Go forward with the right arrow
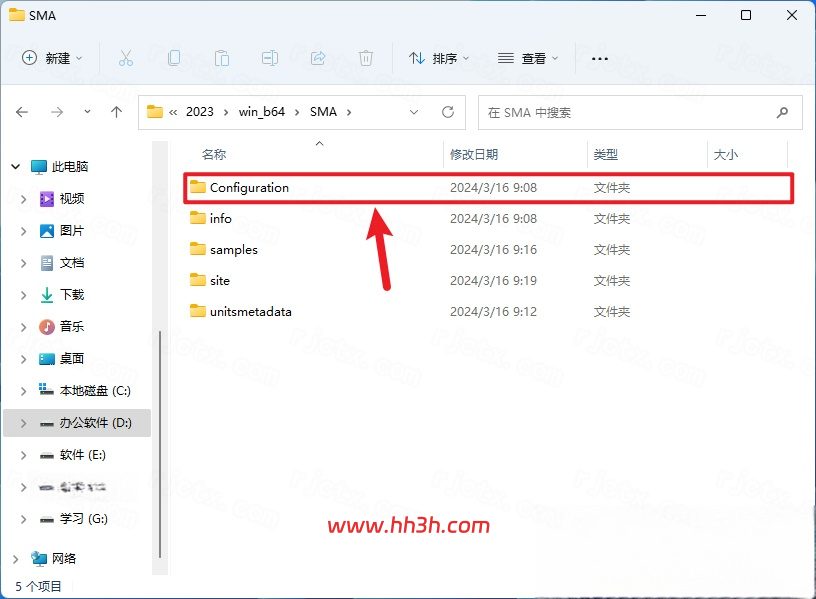 click(57, 112)
